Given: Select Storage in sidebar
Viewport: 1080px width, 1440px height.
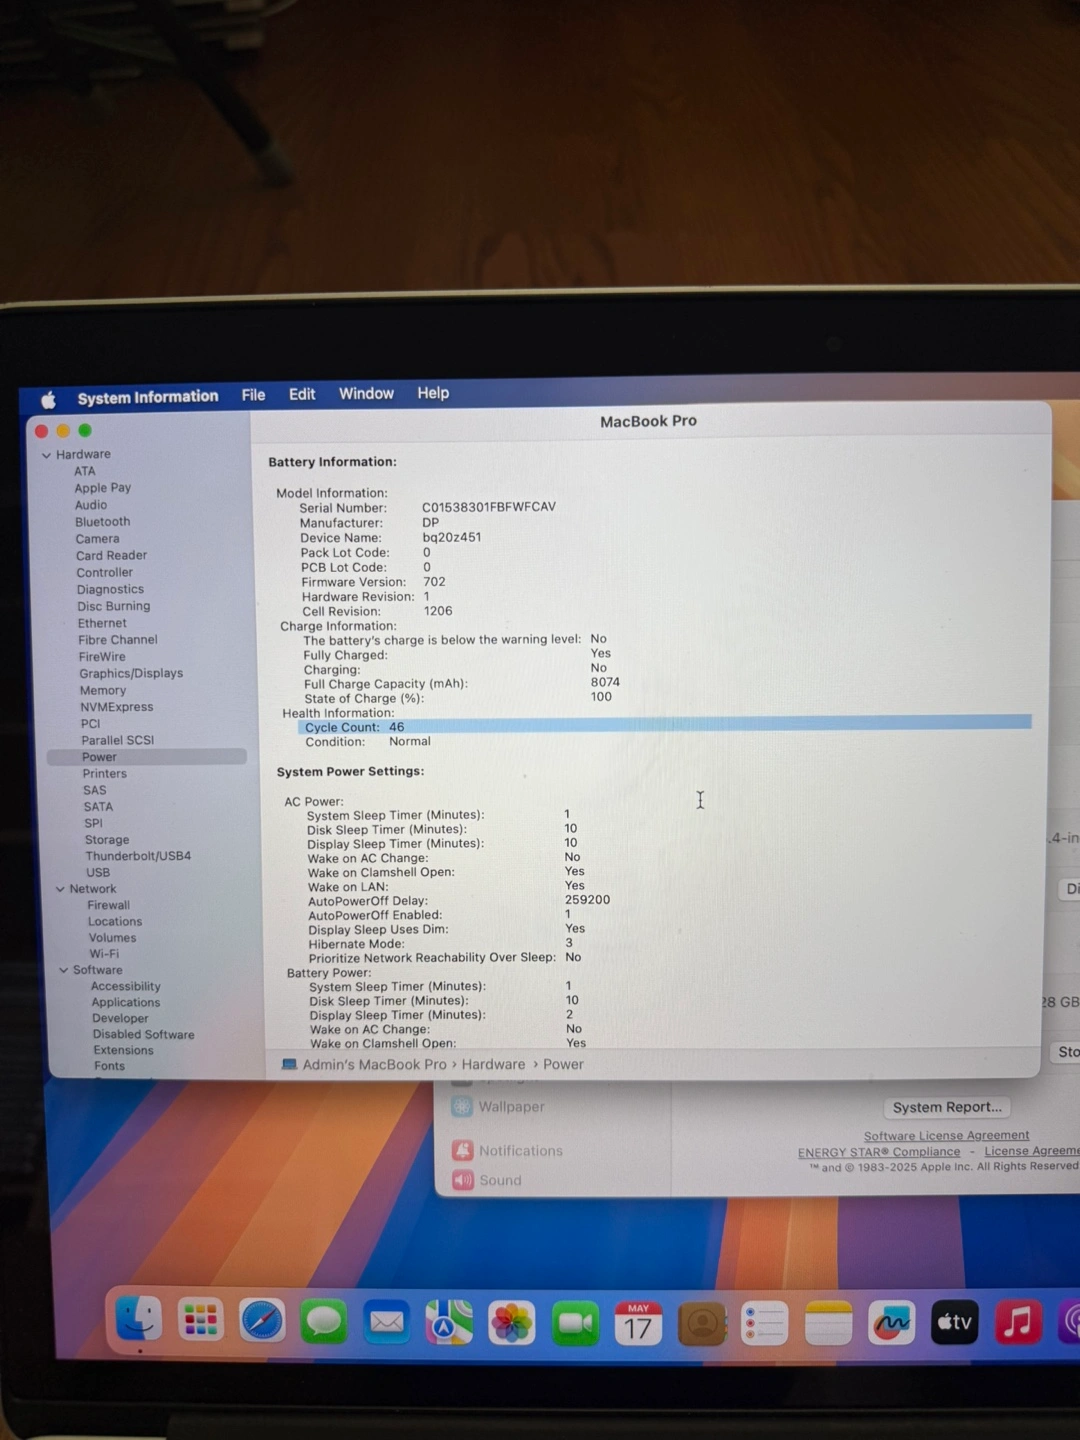Looking at the screenshot, I should (x=107, y=840).
